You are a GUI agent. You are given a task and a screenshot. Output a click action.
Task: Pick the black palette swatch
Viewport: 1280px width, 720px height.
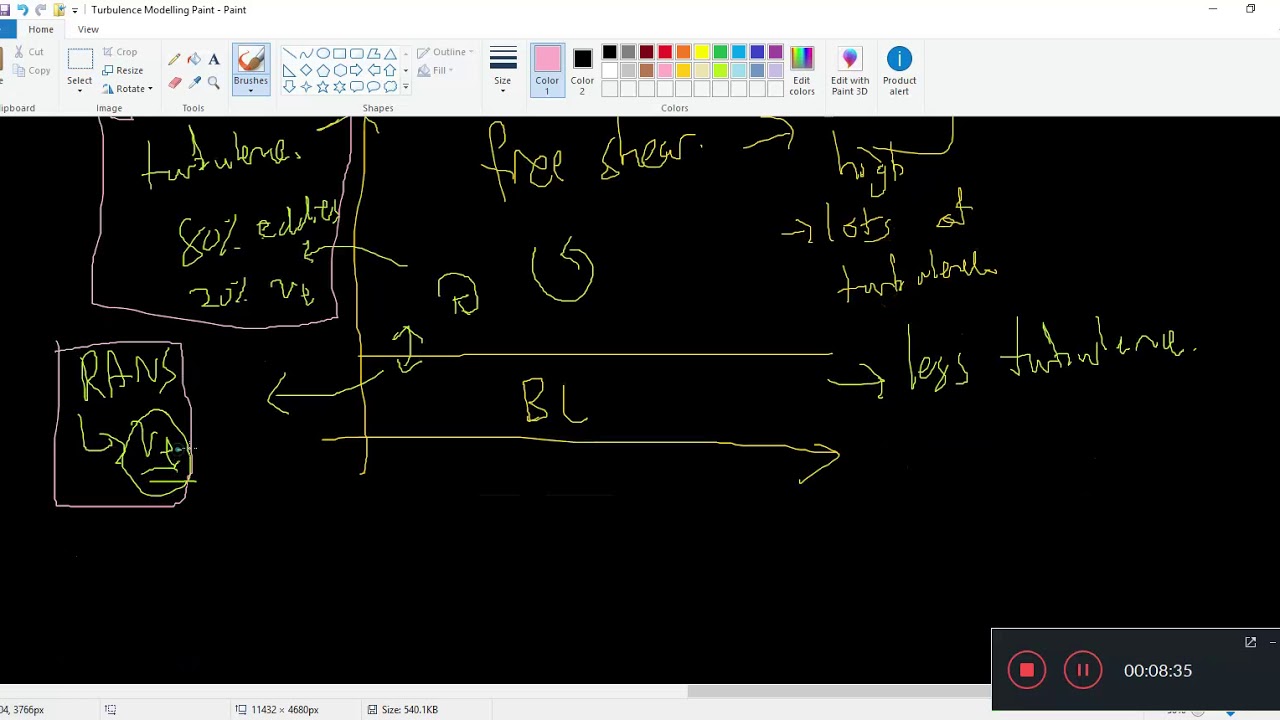pos(609,52)
